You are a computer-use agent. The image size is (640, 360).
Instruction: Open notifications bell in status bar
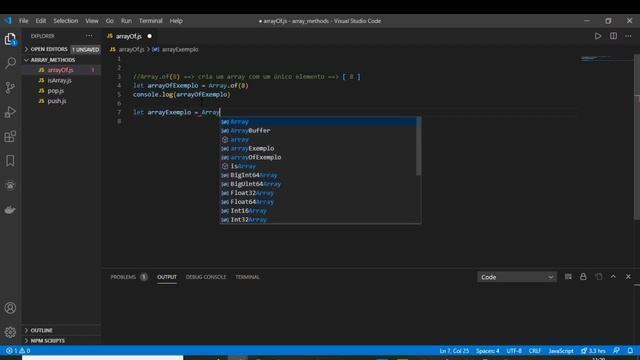pos(630,351)
